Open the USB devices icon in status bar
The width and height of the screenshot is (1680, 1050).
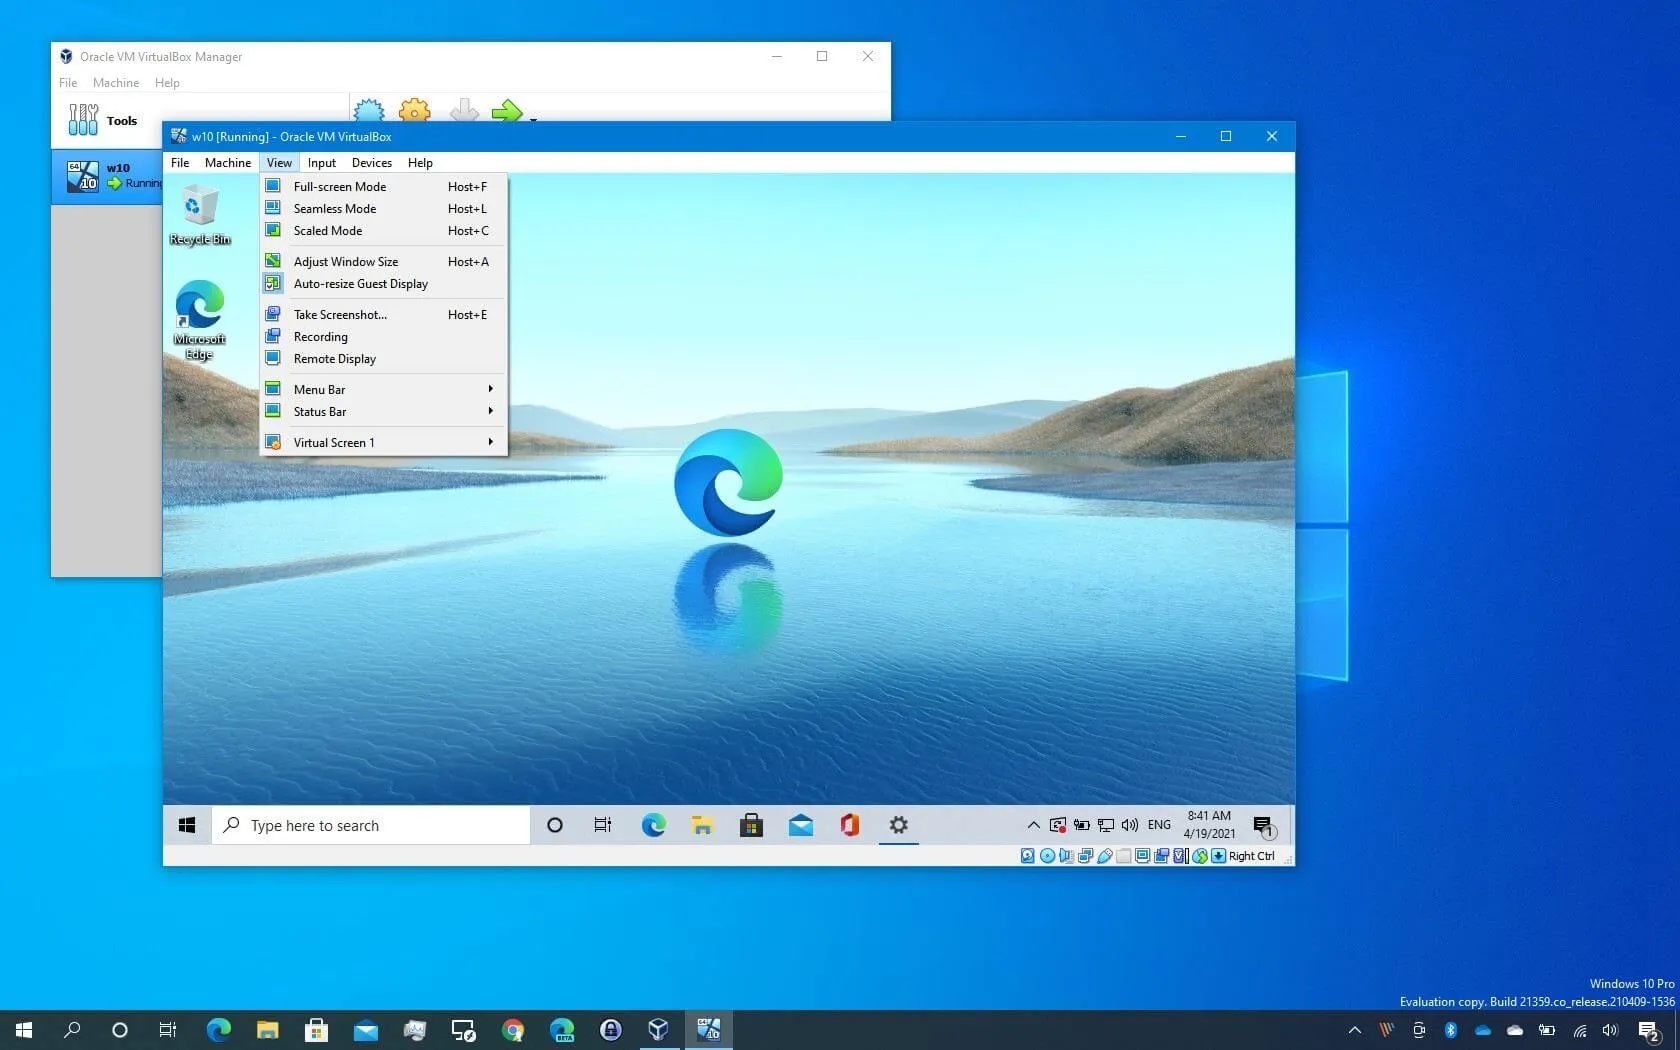[1105, 856]
